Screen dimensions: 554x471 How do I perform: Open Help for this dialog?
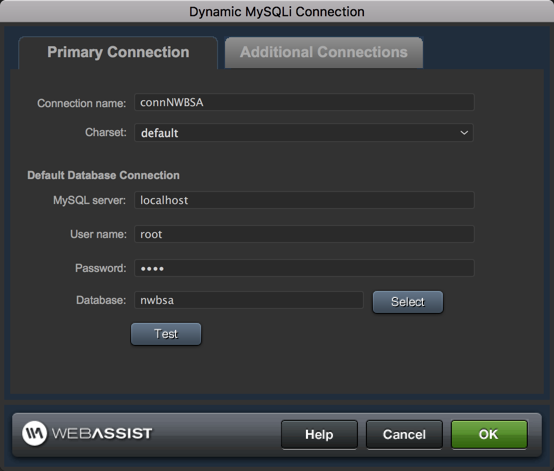click(x=319, y=434)
